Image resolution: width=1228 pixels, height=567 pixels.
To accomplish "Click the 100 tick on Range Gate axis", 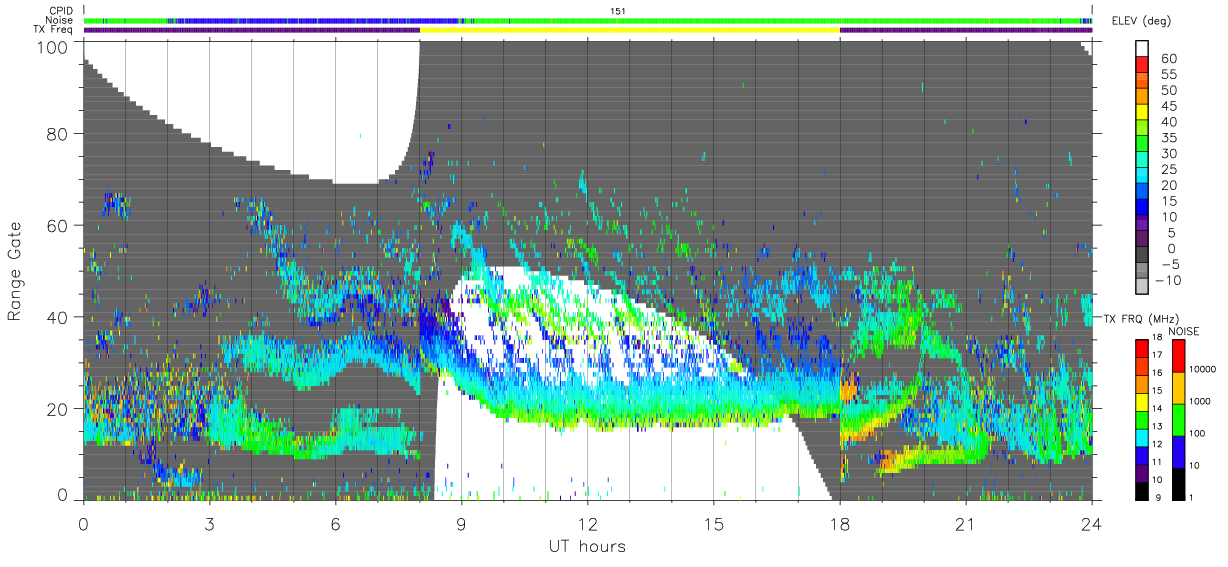I will click(x=54, y=46).
